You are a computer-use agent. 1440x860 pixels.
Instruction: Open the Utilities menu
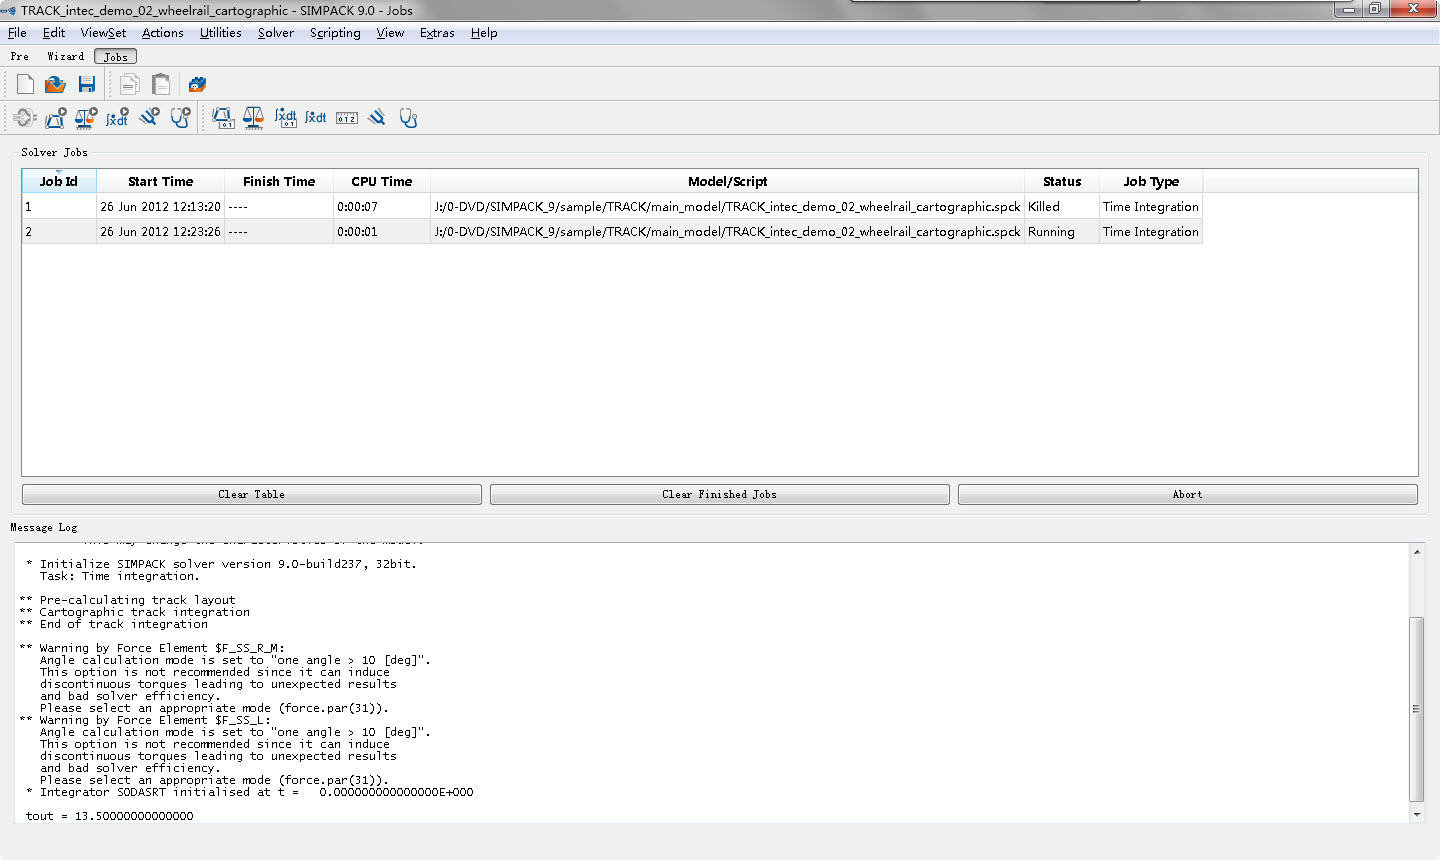(x=220, y=33)
